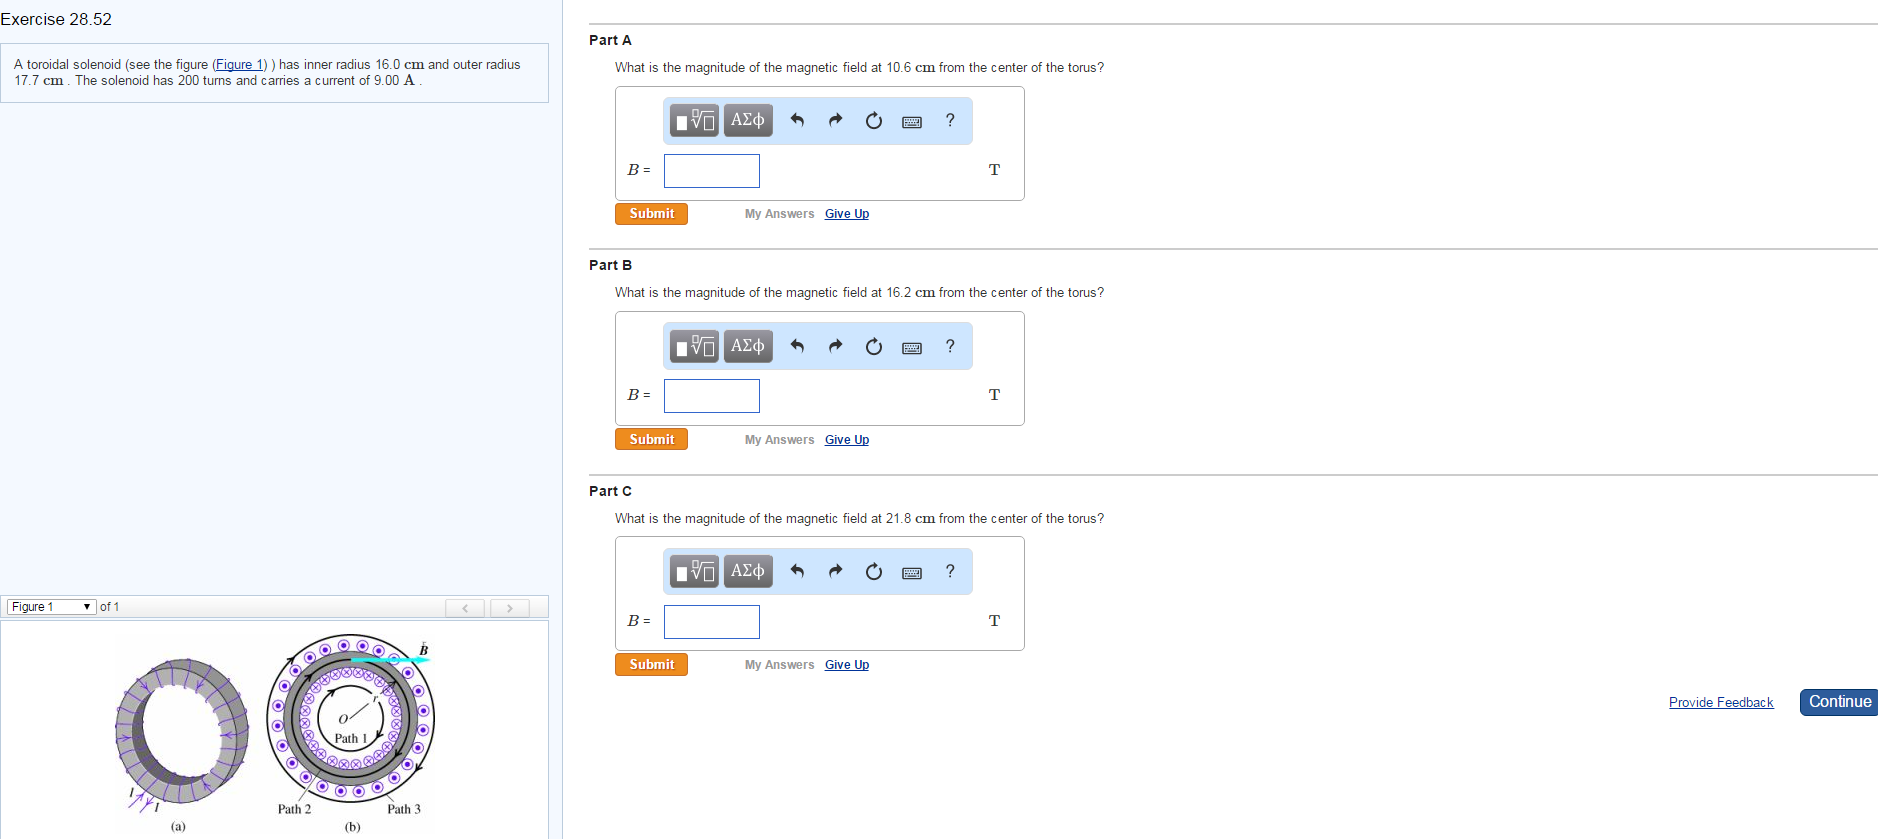Go to the next figure arrow
1878x839 pixels.
509,608
